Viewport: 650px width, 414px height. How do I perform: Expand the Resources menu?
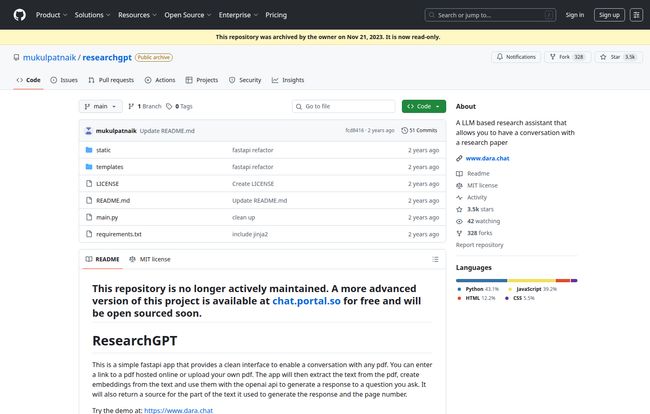(x=137, y=15)
